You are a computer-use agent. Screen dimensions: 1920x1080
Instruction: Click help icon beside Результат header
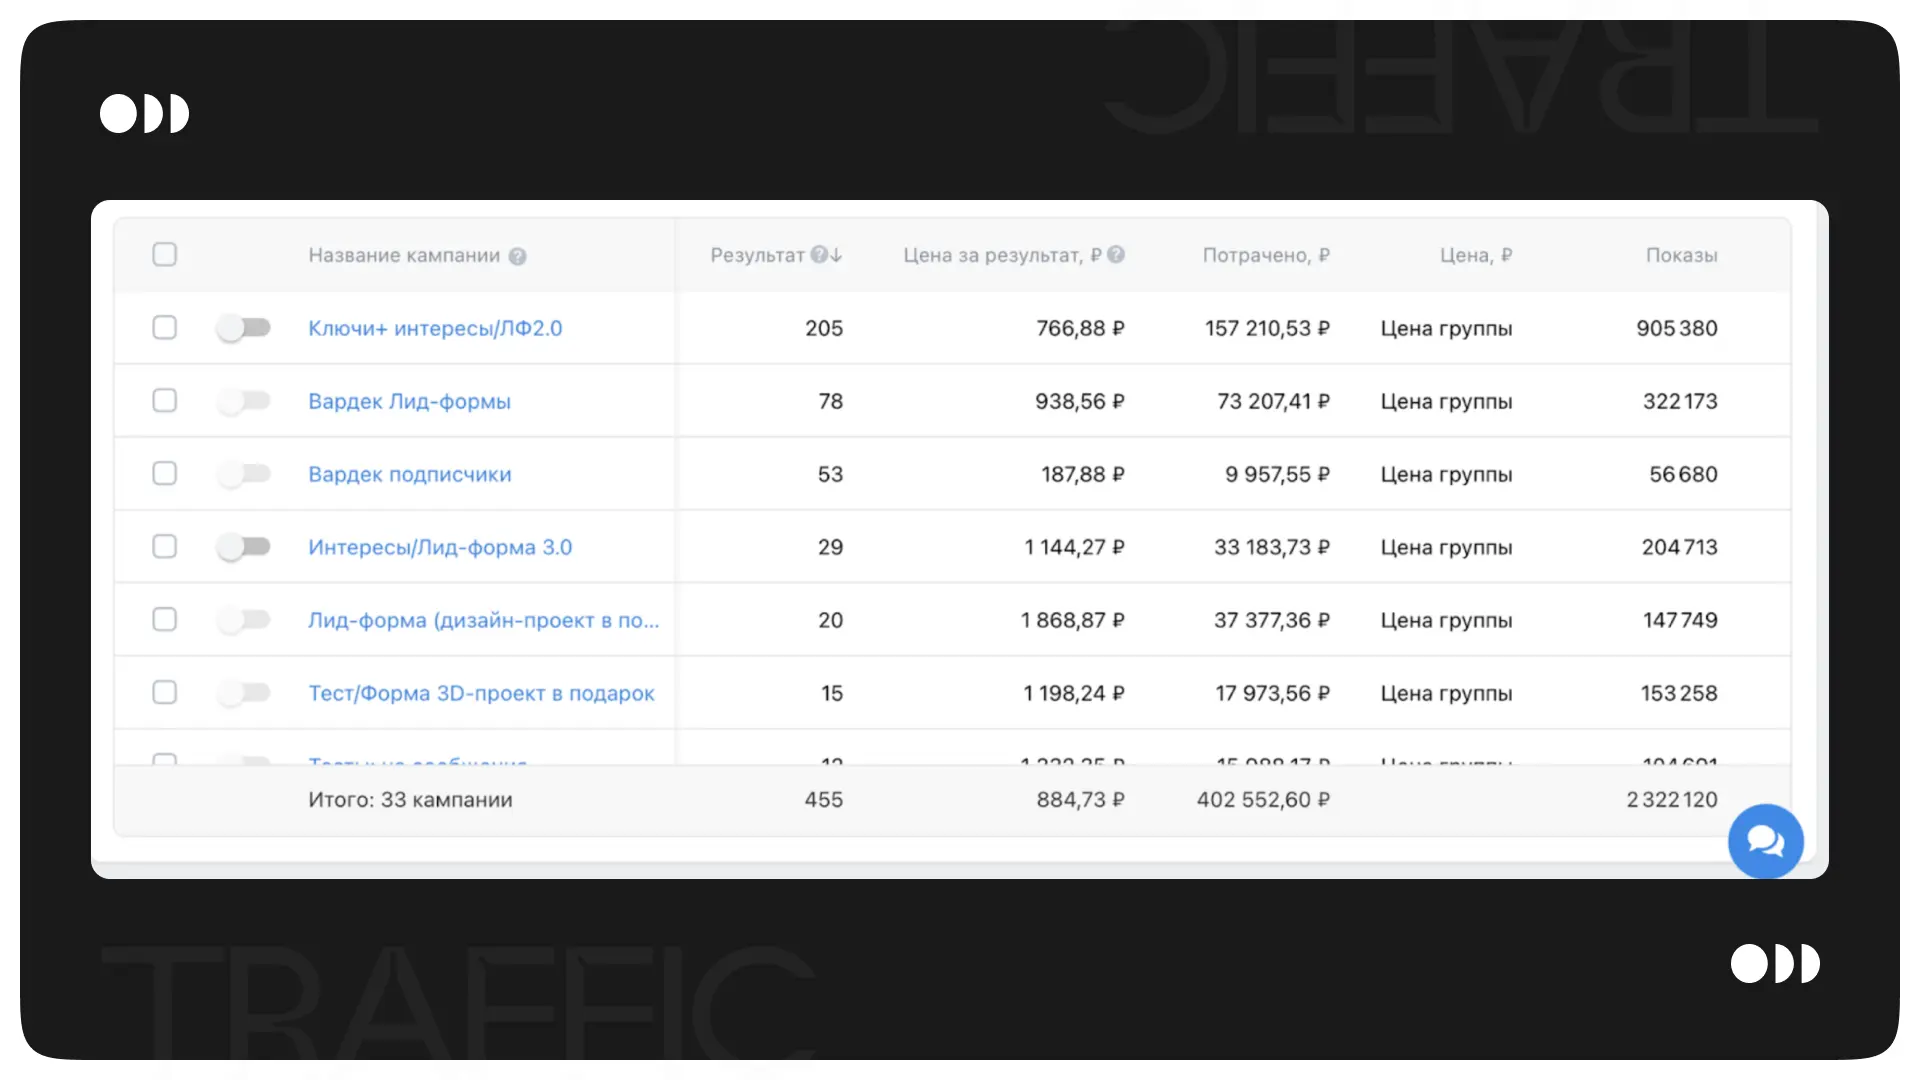(x=819, y=255)
